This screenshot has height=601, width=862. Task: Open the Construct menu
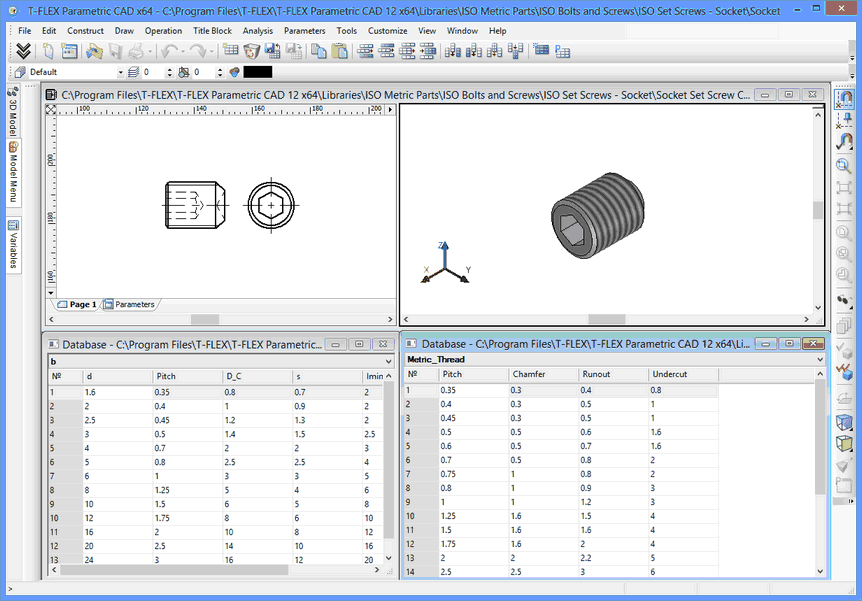(x=85, y=31)
